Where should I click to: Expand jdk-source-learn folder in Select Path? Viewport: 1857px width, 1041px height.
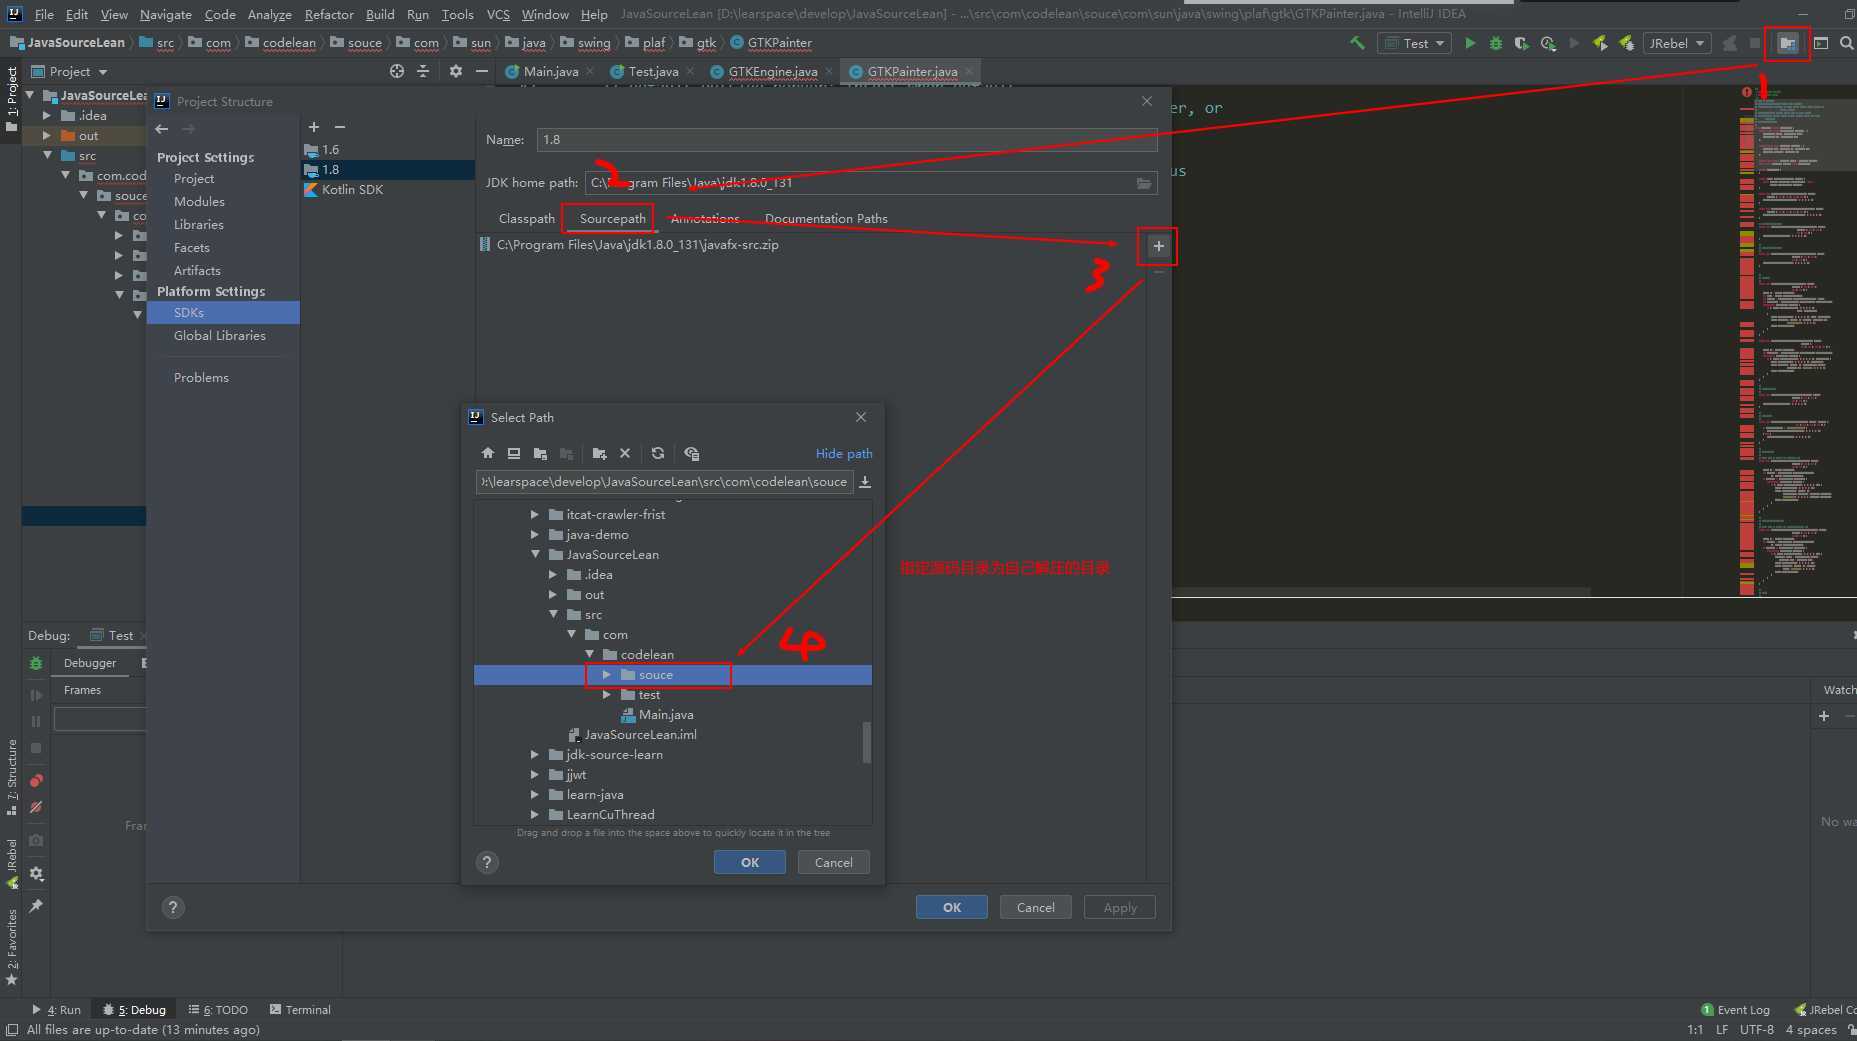tap(535, 755)
